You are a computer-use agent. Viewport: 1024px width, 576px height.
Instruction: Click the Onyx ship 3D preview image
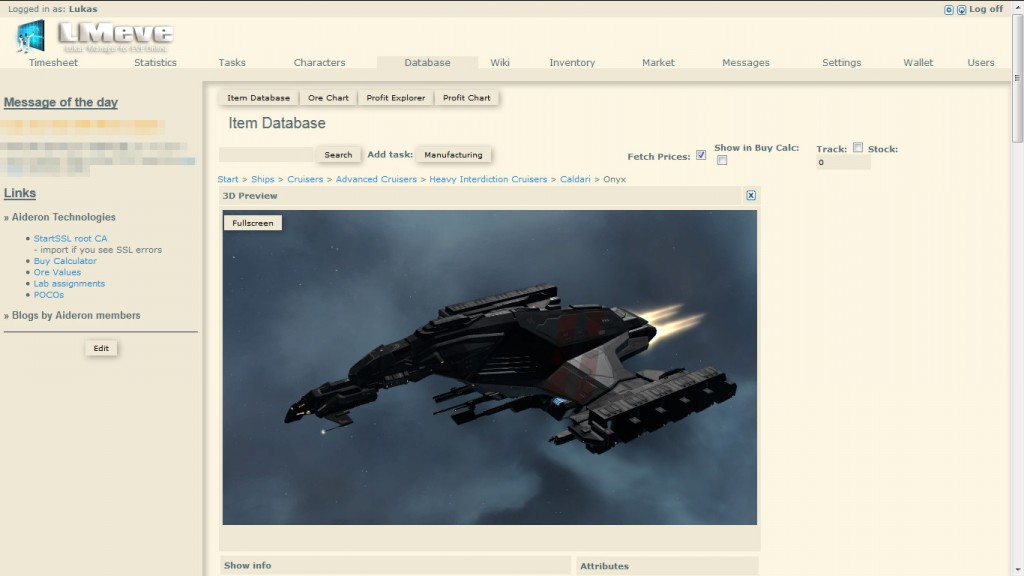click(x=490, y=367)
